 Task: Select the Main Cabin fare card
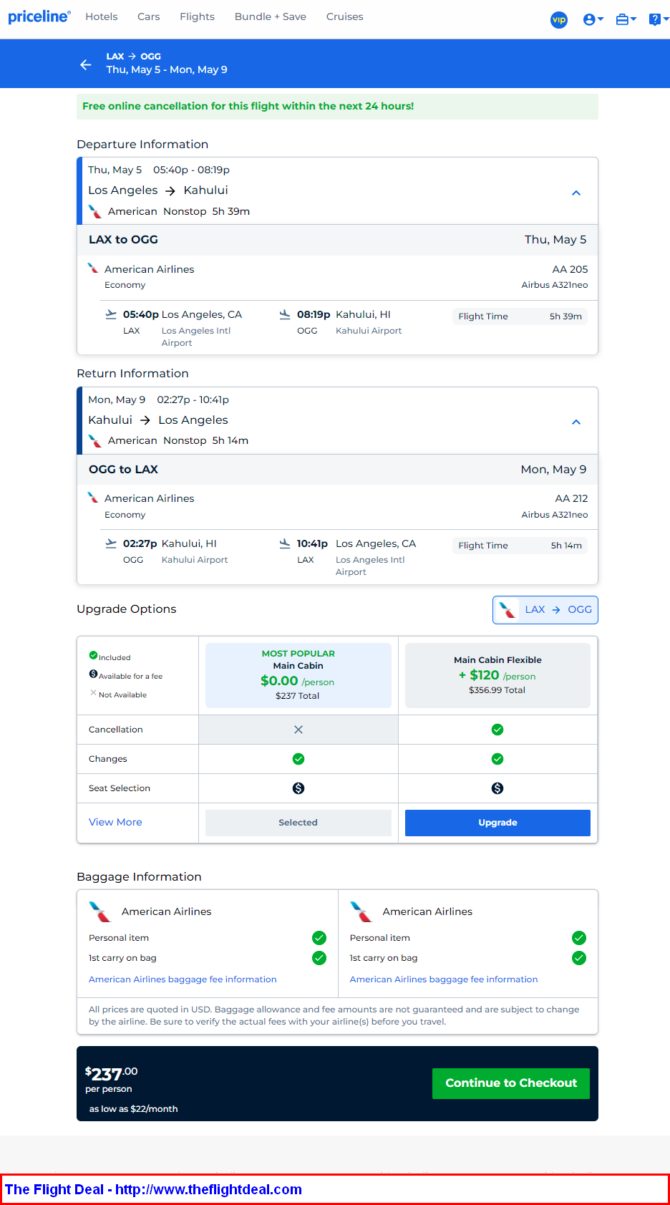coord(298,675)
